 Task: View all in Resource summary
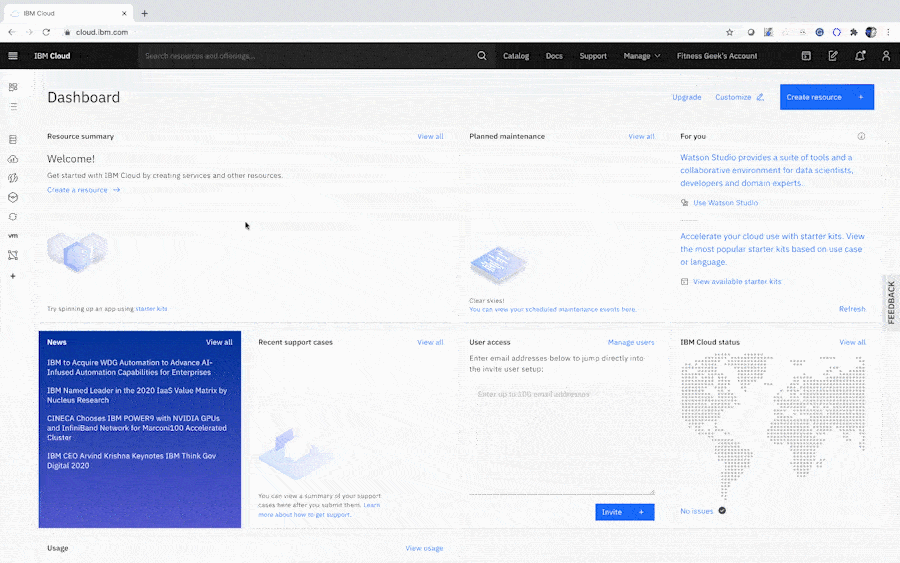point(430,136)
